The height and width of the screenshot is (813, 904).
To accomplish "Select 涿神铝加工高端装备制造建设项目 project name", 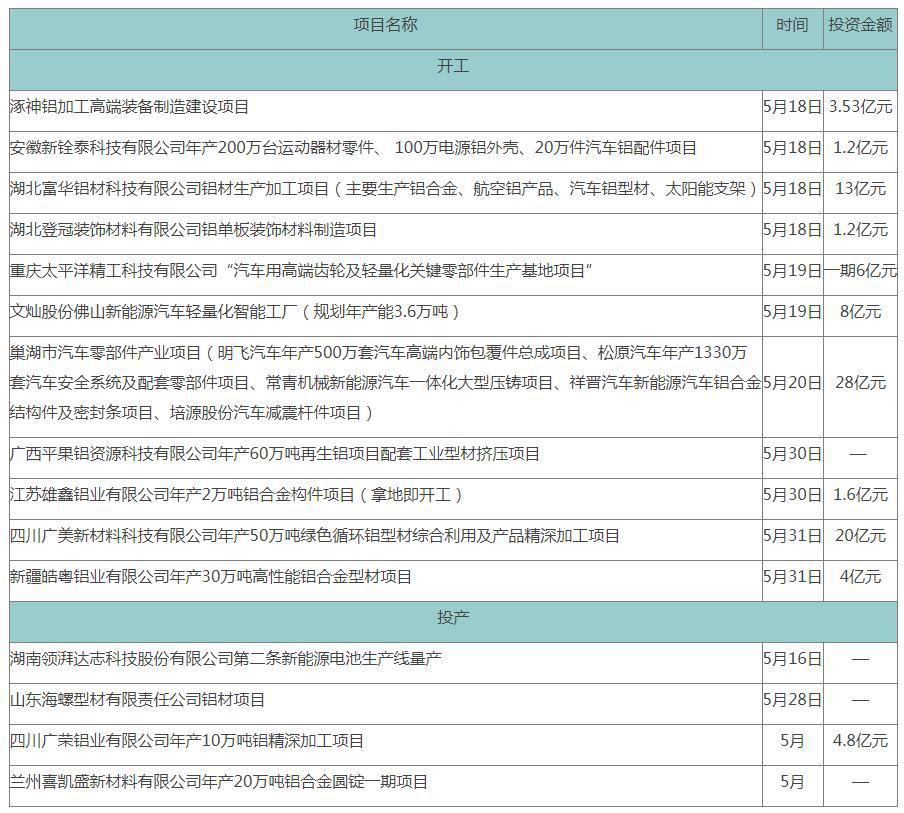I will pos(129,107).
